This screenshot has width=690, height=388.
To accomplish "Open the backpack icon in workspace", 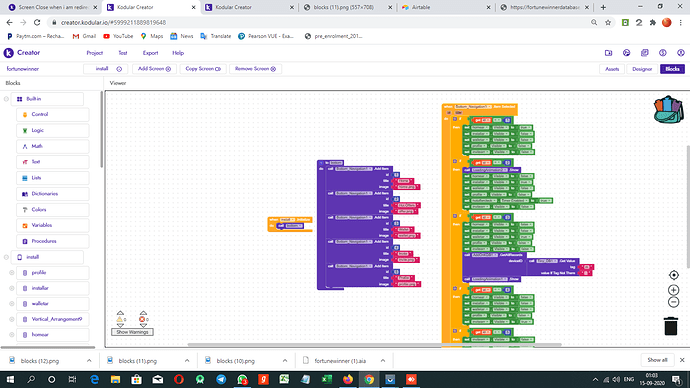I will click(x=668, y=110).
